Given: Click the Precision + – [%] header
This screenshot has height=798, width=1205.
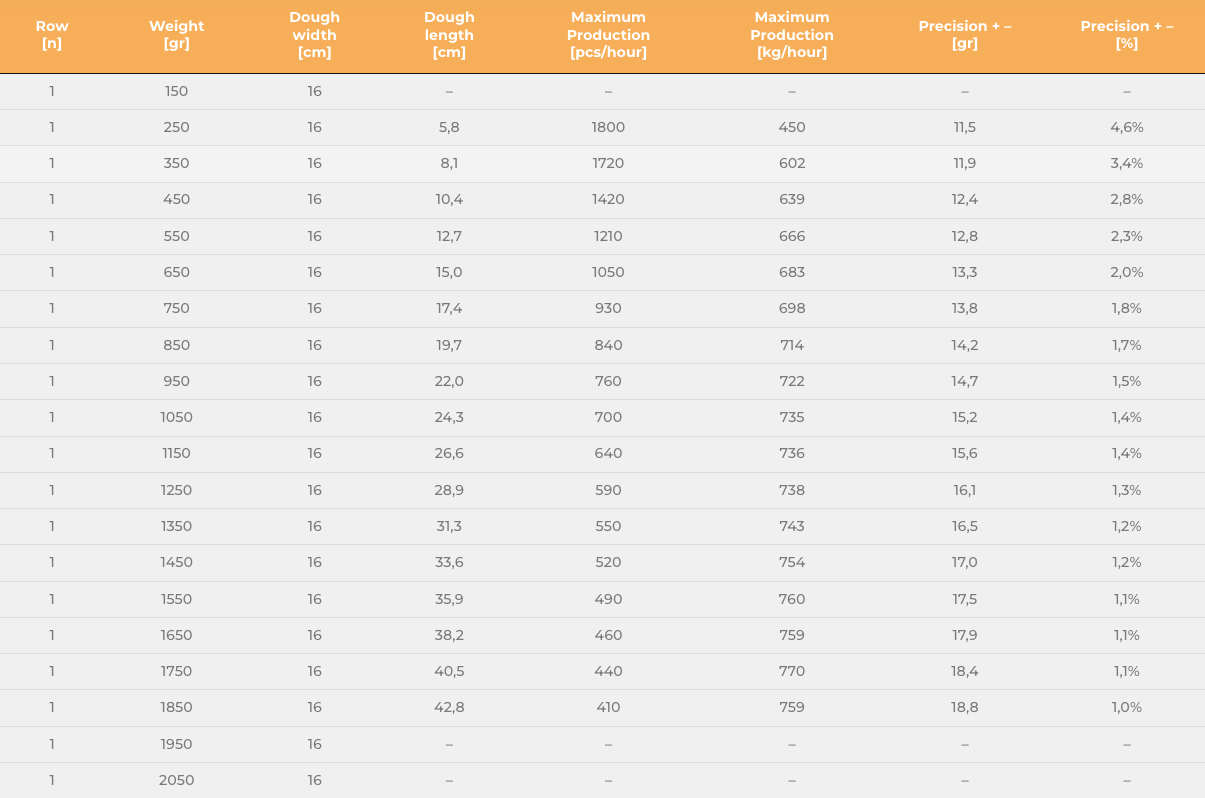Looking at the screenshot, I should (1126, 35).
